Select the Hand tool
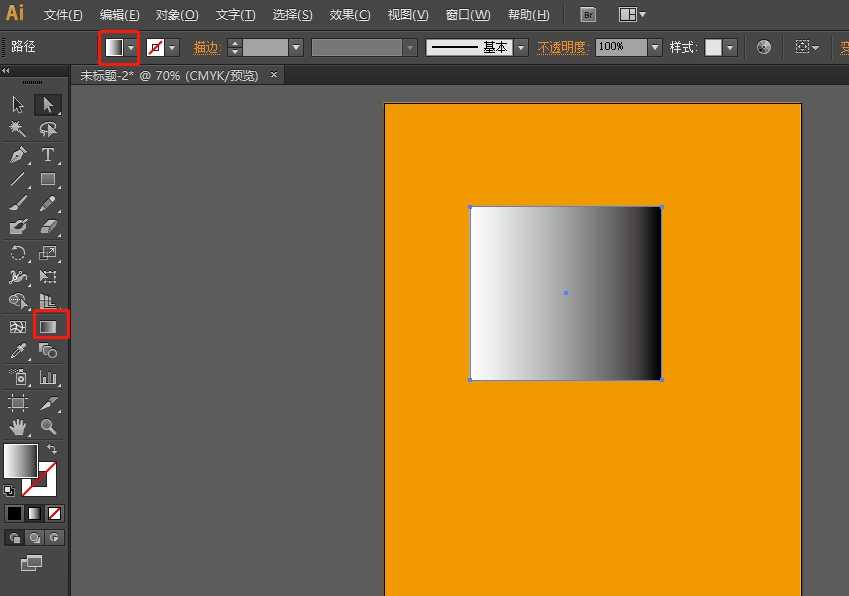This screenshot has height=596, width=849. tap(18, 427)
